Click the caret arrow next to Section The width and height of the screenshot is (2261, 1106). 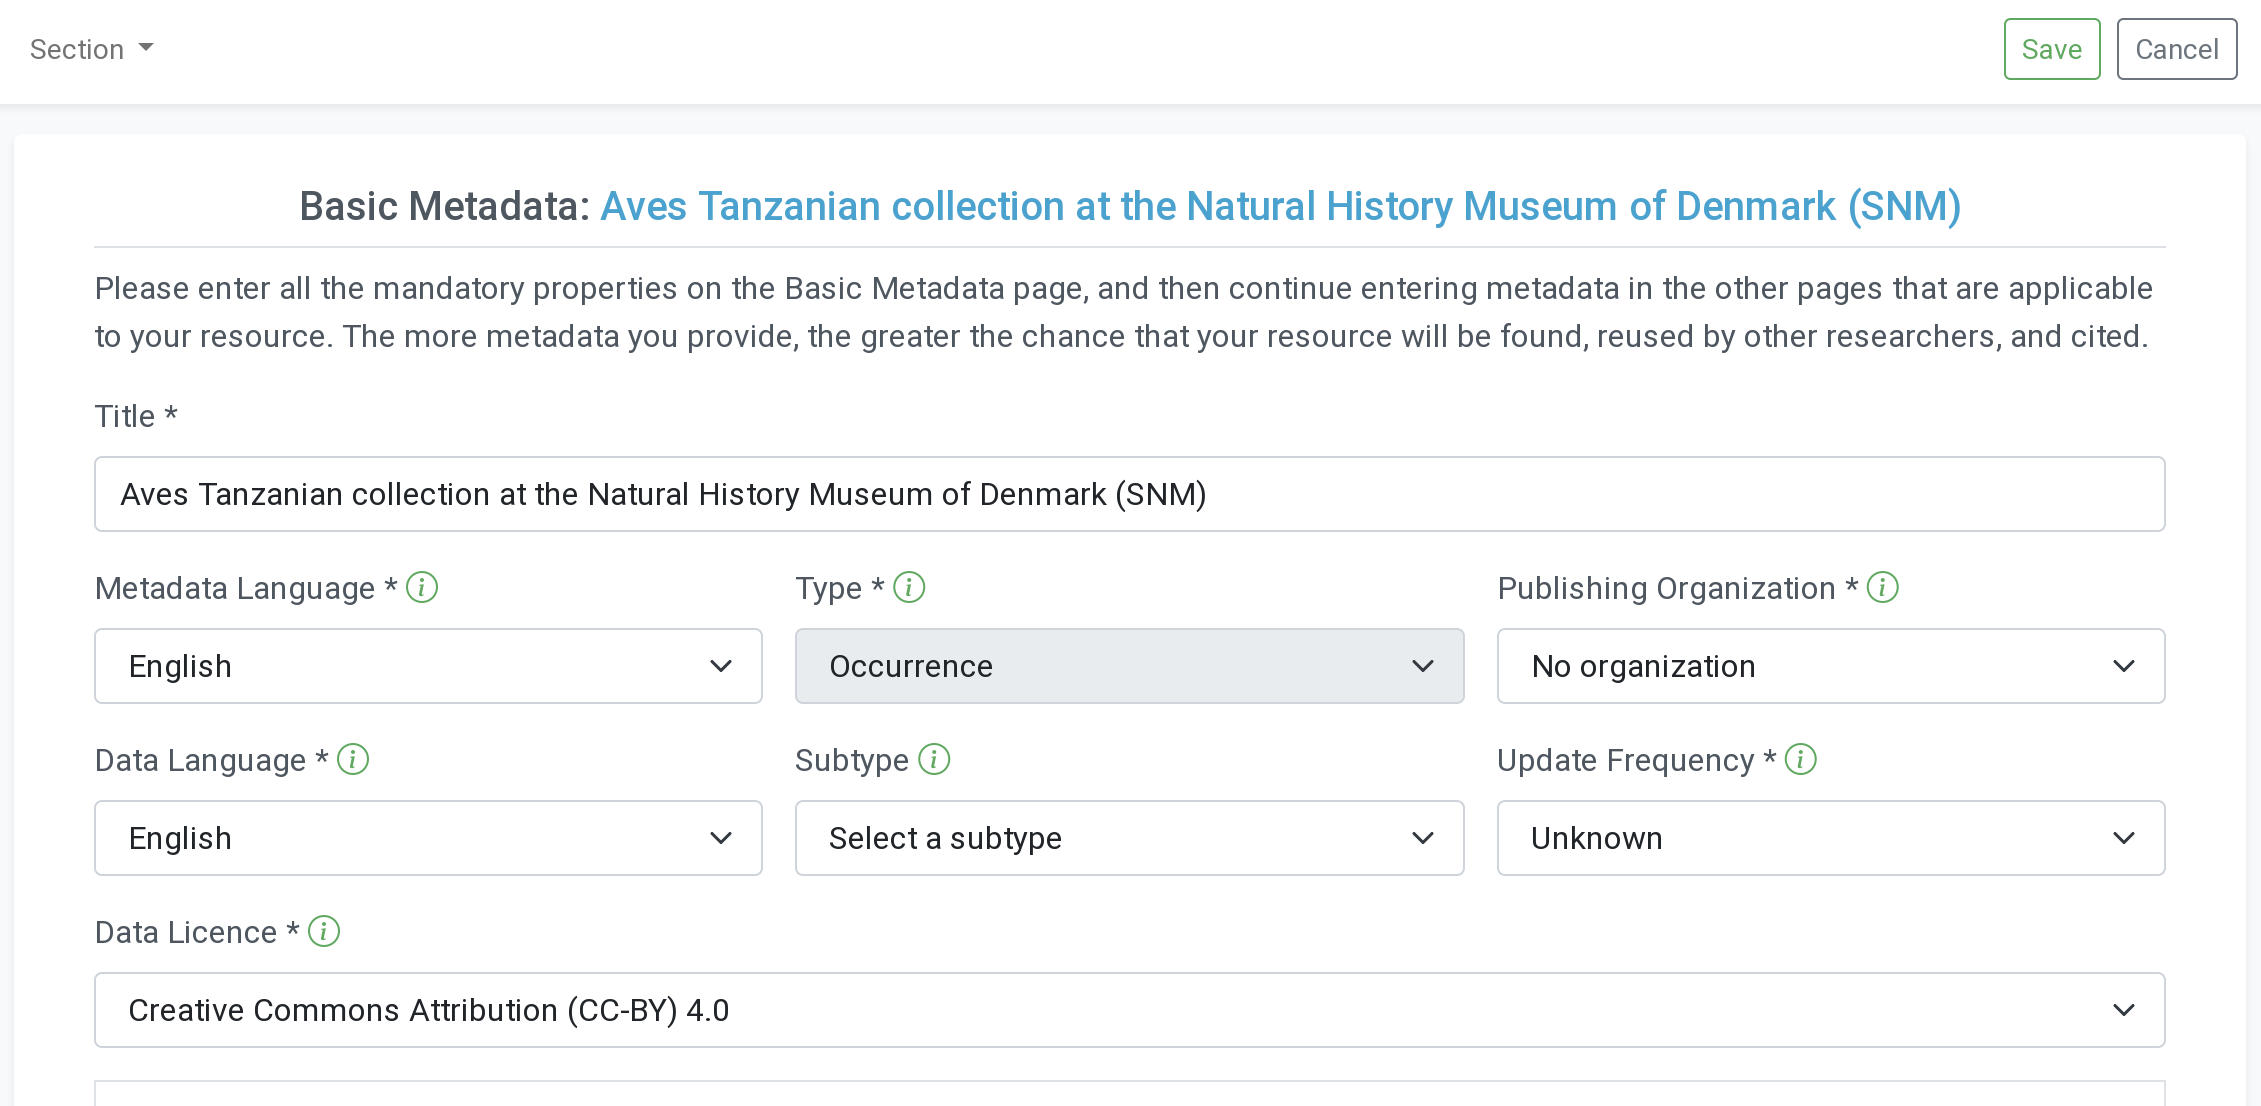pyautogui.click(x=146, y=48)
